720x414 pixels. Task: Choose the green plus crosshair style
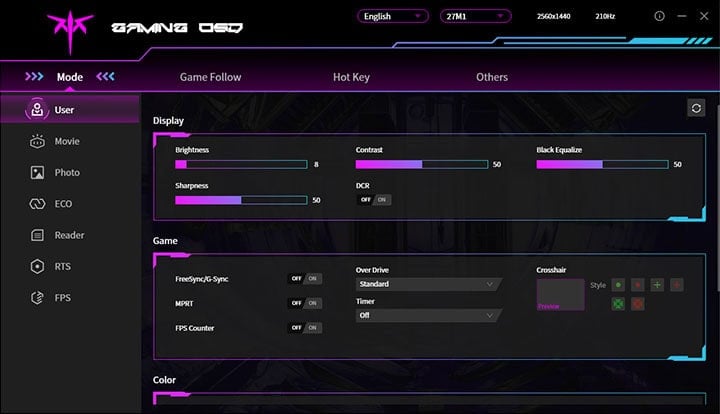657,285
